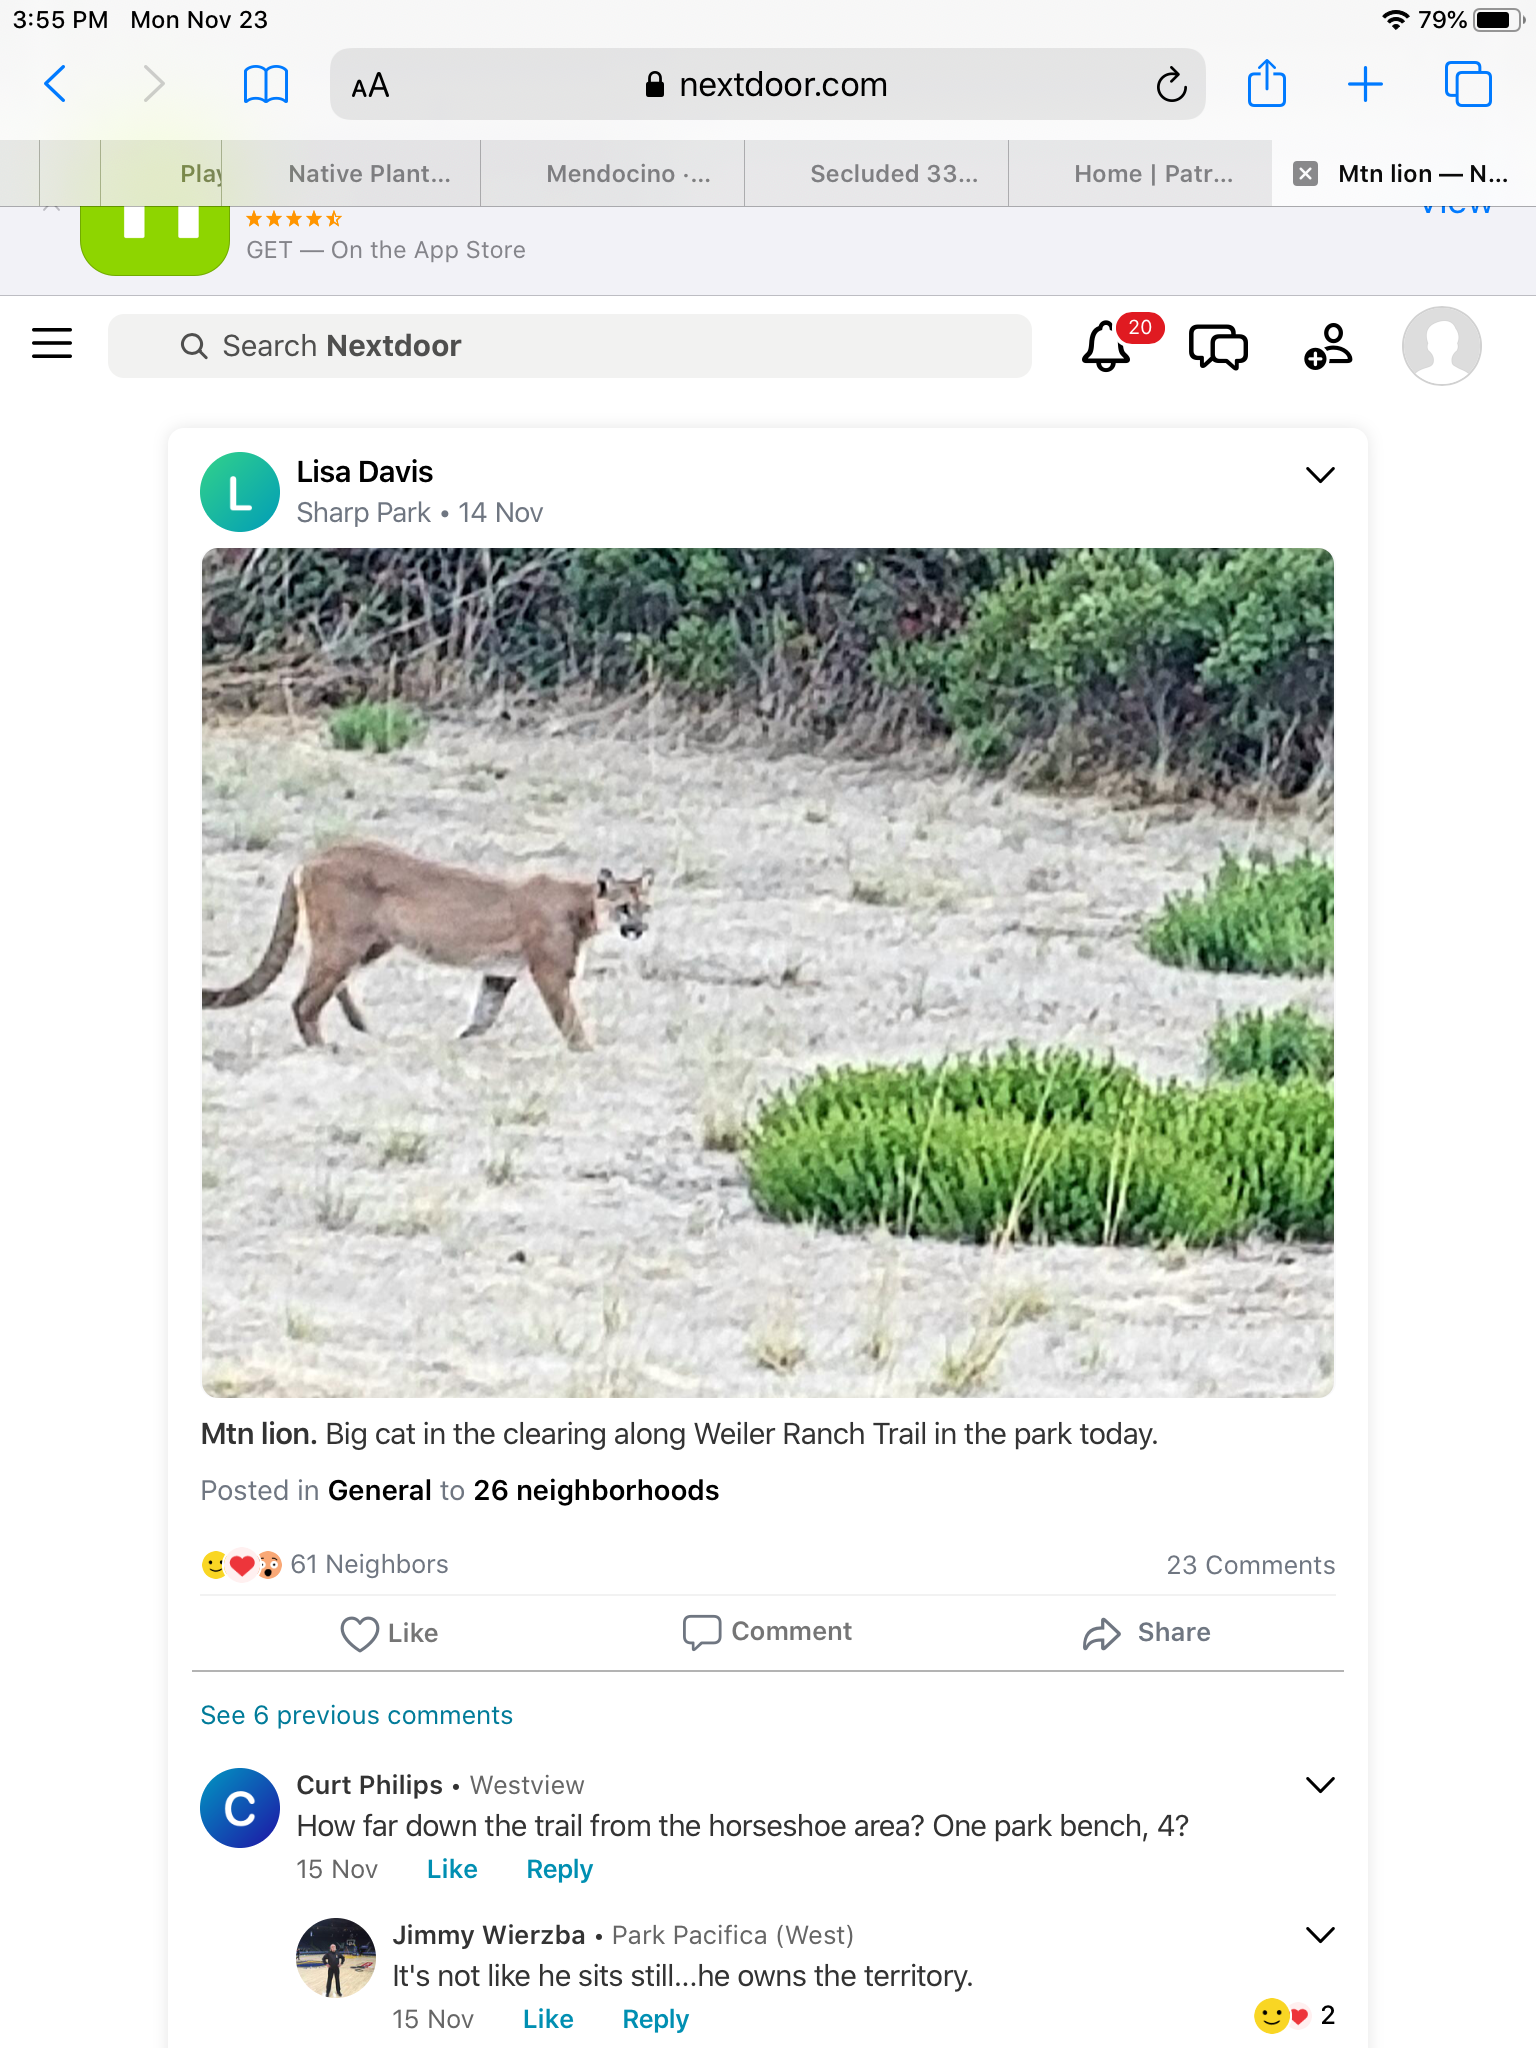
Task: Open options chevron for Curt Philips's comment
Action: (1320, 1785)
